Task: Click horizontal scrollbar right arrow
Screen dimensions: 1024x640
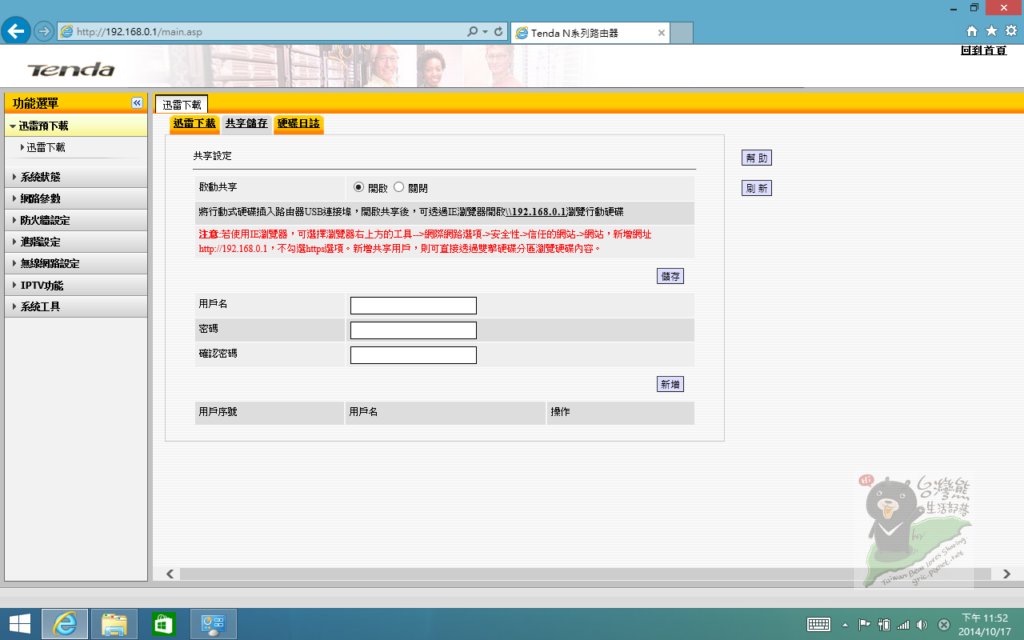Action: (x=1006, y=573)
